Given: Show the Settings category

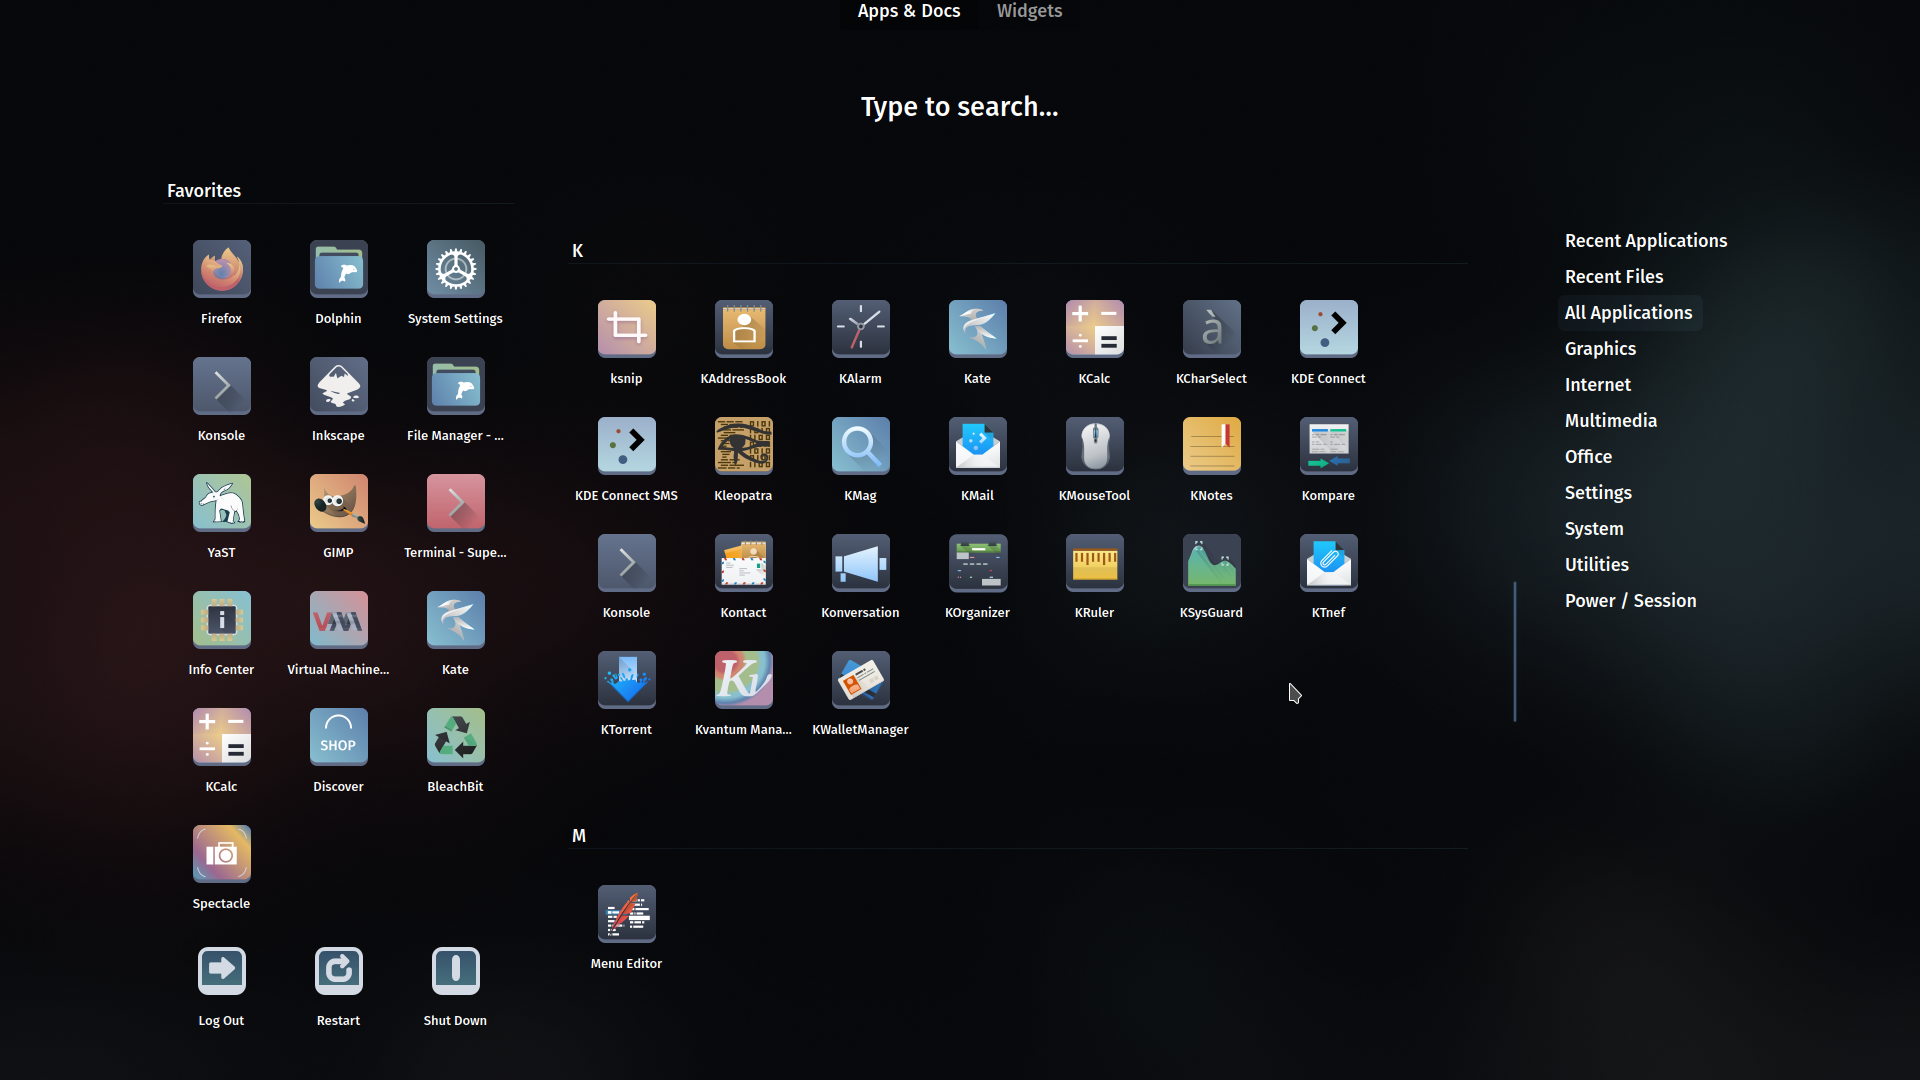Looking at the screenshot, I should click(x=1598, y=493).
